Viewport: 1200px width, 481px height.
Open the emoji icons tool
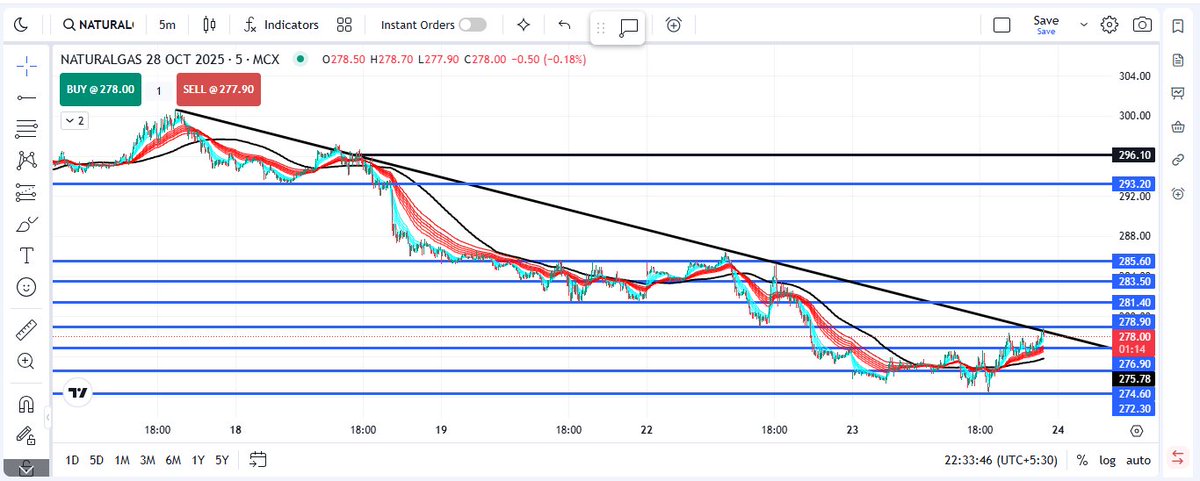coord(27,287)
